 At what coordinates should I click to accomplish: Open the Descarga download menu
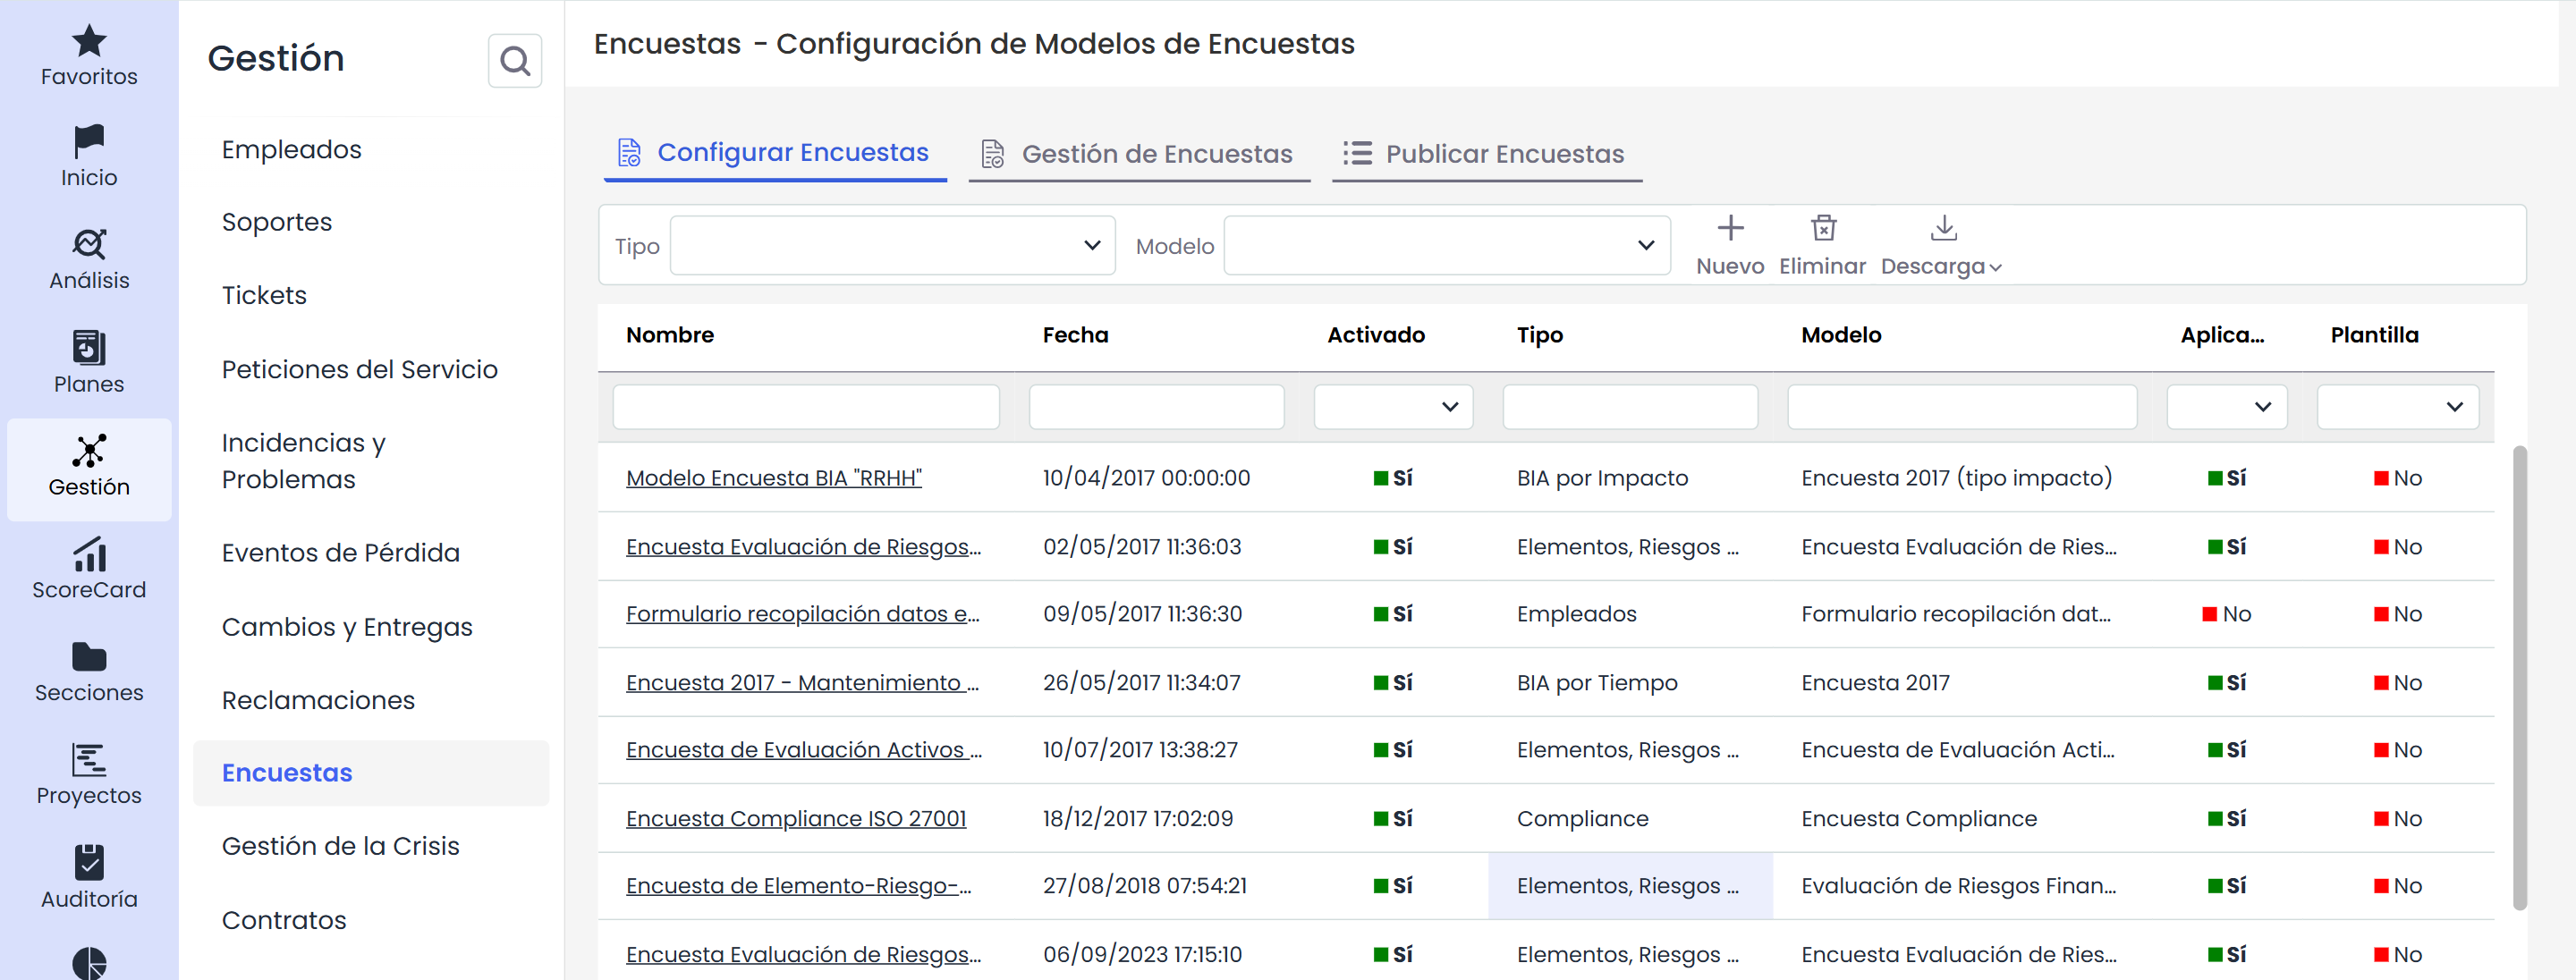[x=1942, y=245]
